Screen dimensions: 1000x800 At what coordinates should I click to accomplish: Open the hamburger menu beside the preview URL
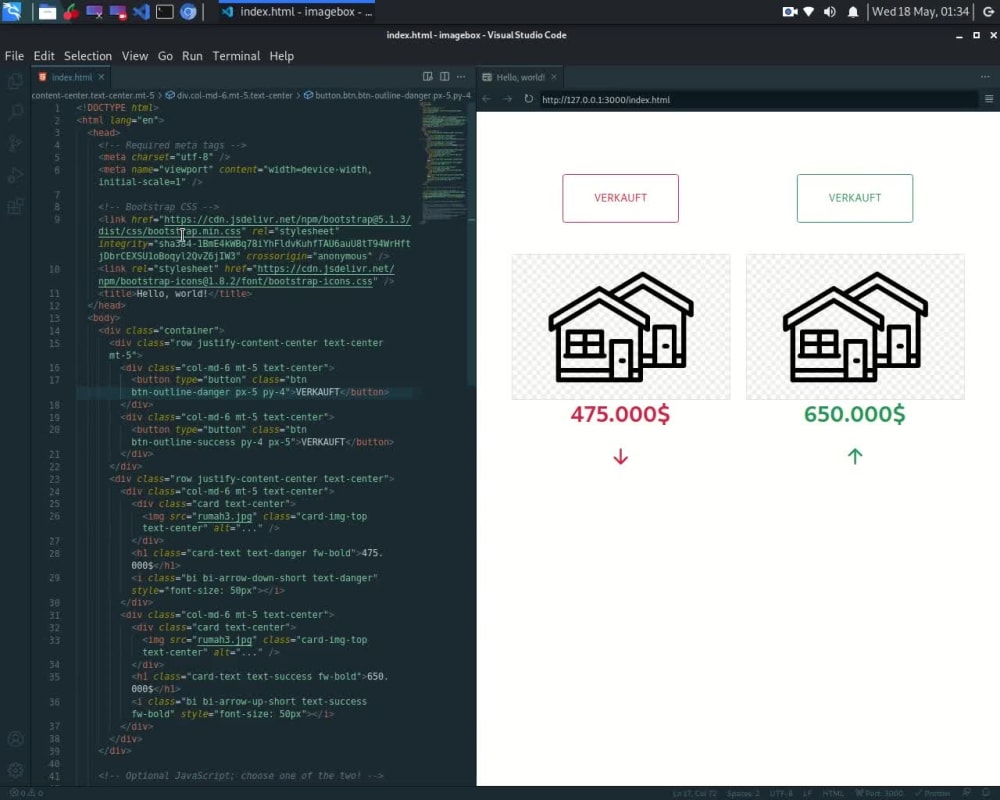[988, 100]
